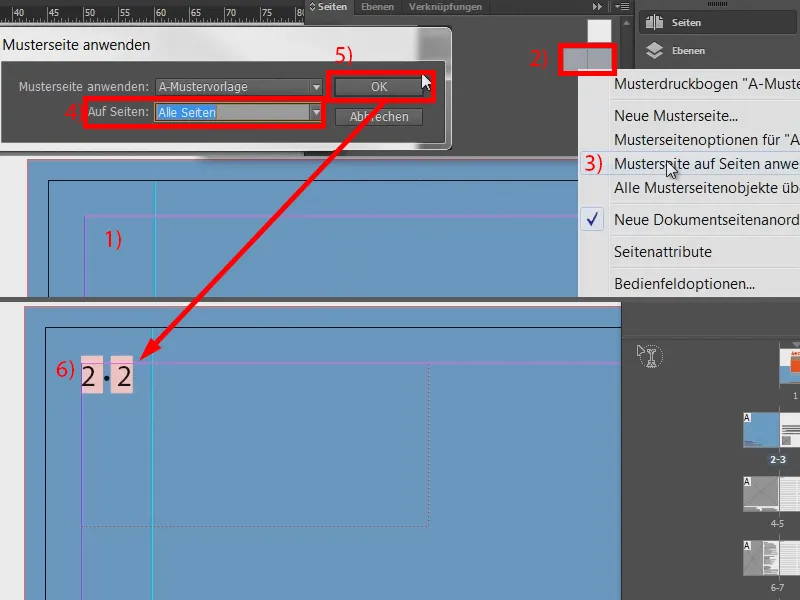Select the A-Mustervorlage master spread thumbnail
Screen dimensions: 800x600
click(587, 59)
